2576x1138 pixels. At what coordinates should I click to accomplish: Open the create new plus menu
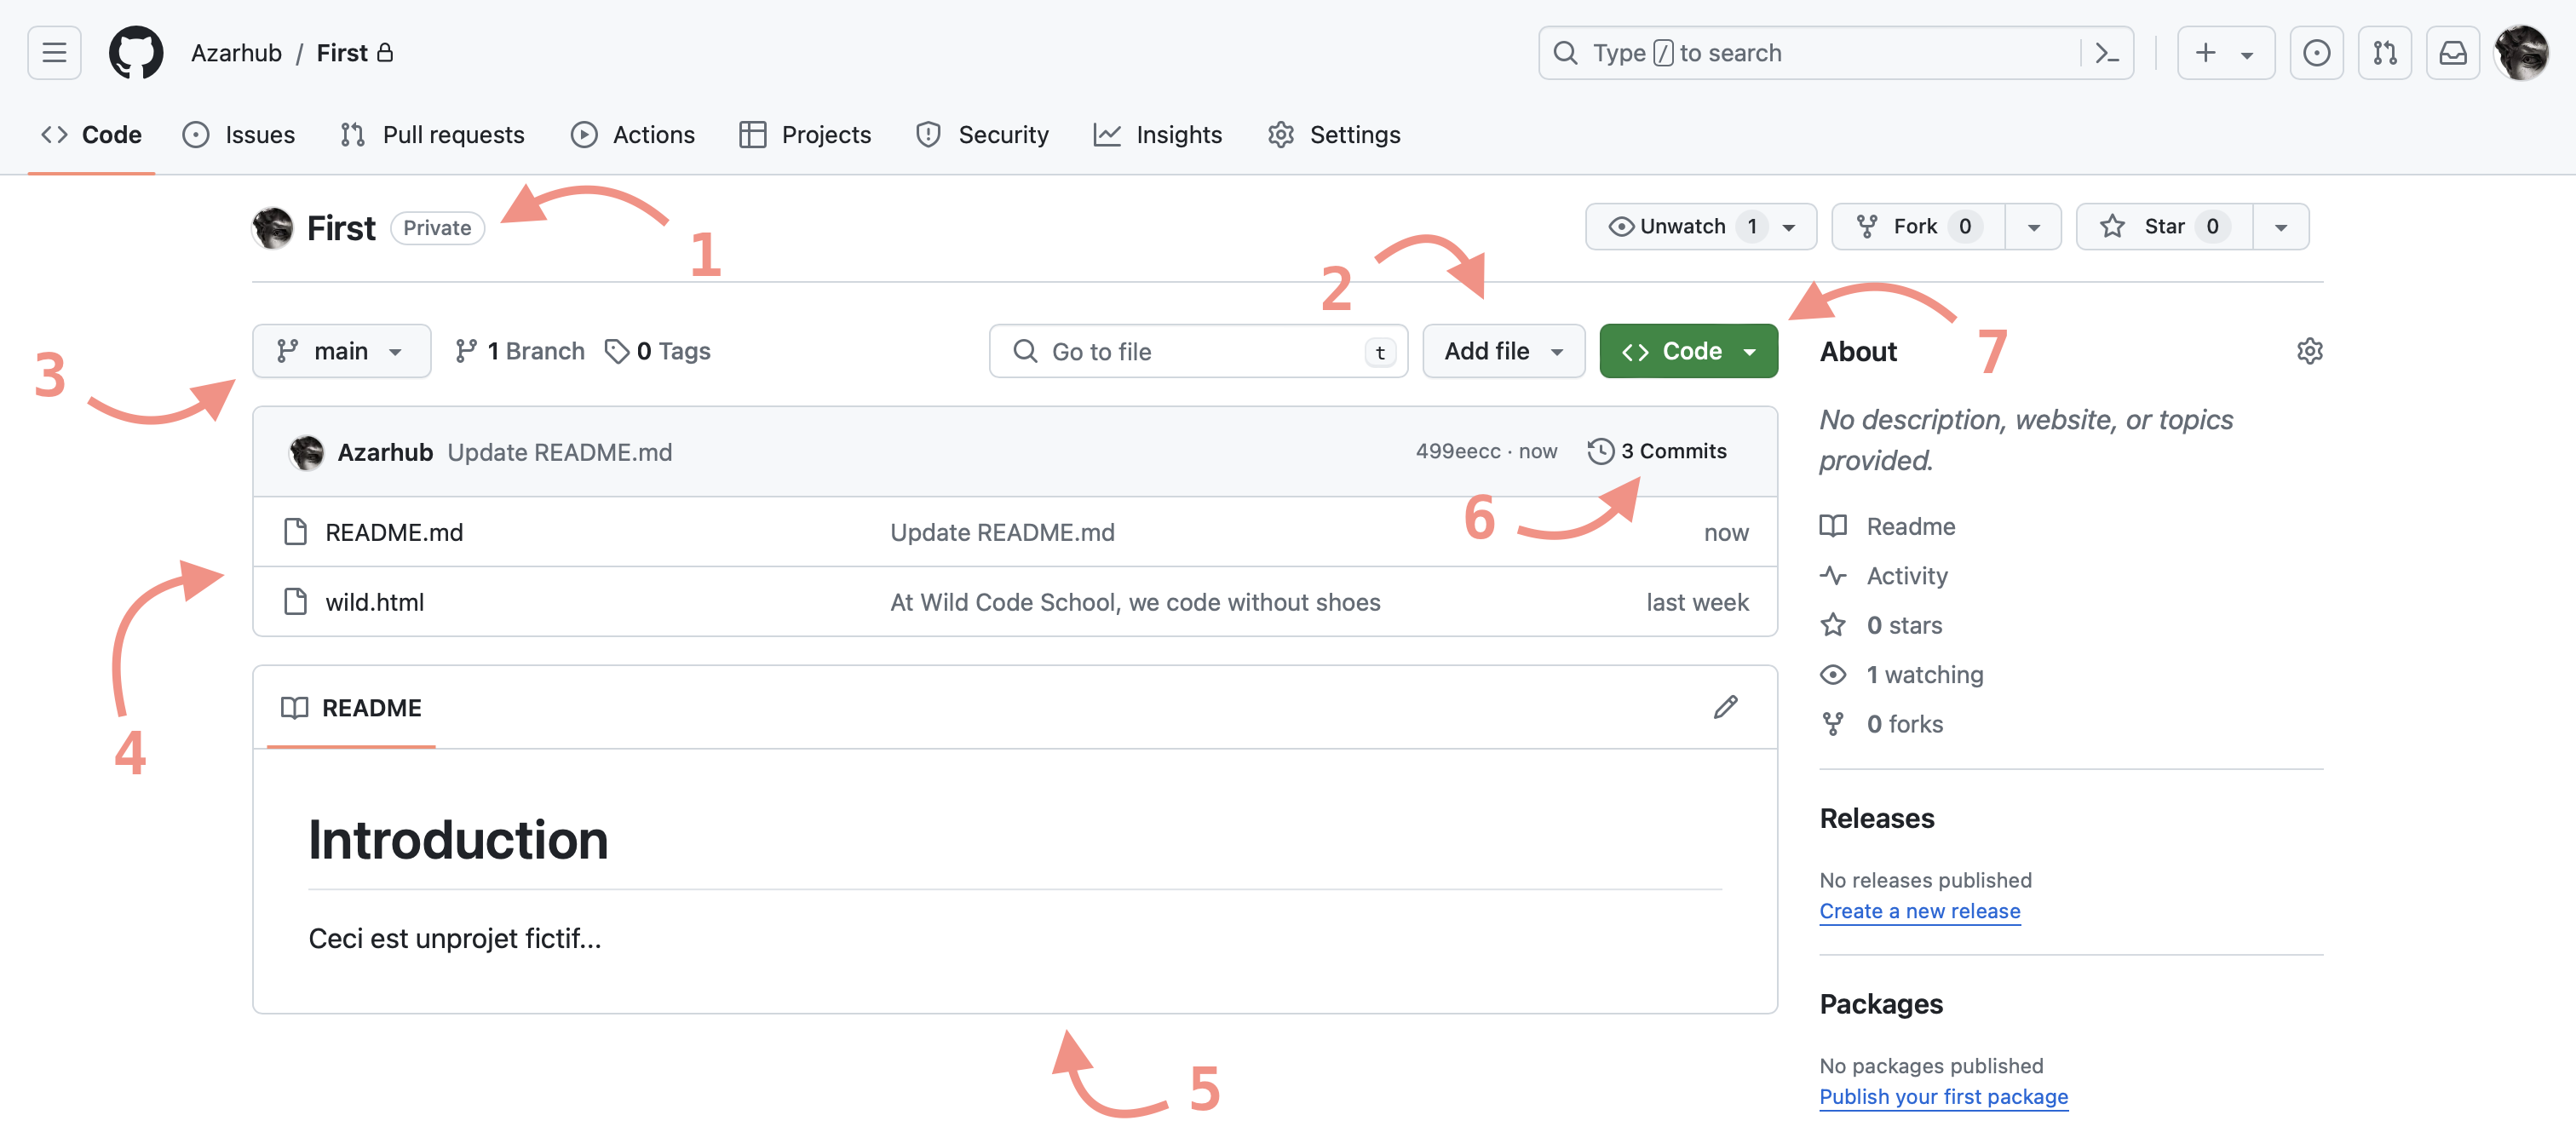[x=2225, y=53]
